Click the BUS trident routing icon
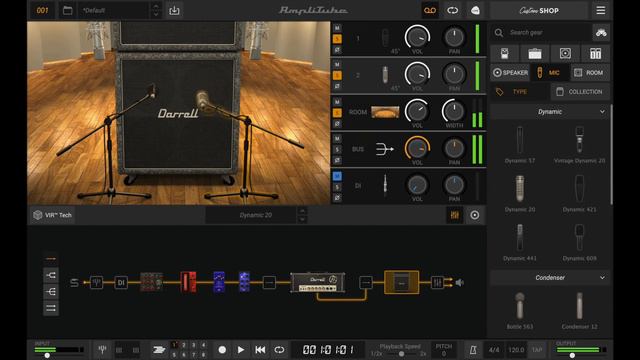Viewport: 640px width, 360px height. coord(384,149)
